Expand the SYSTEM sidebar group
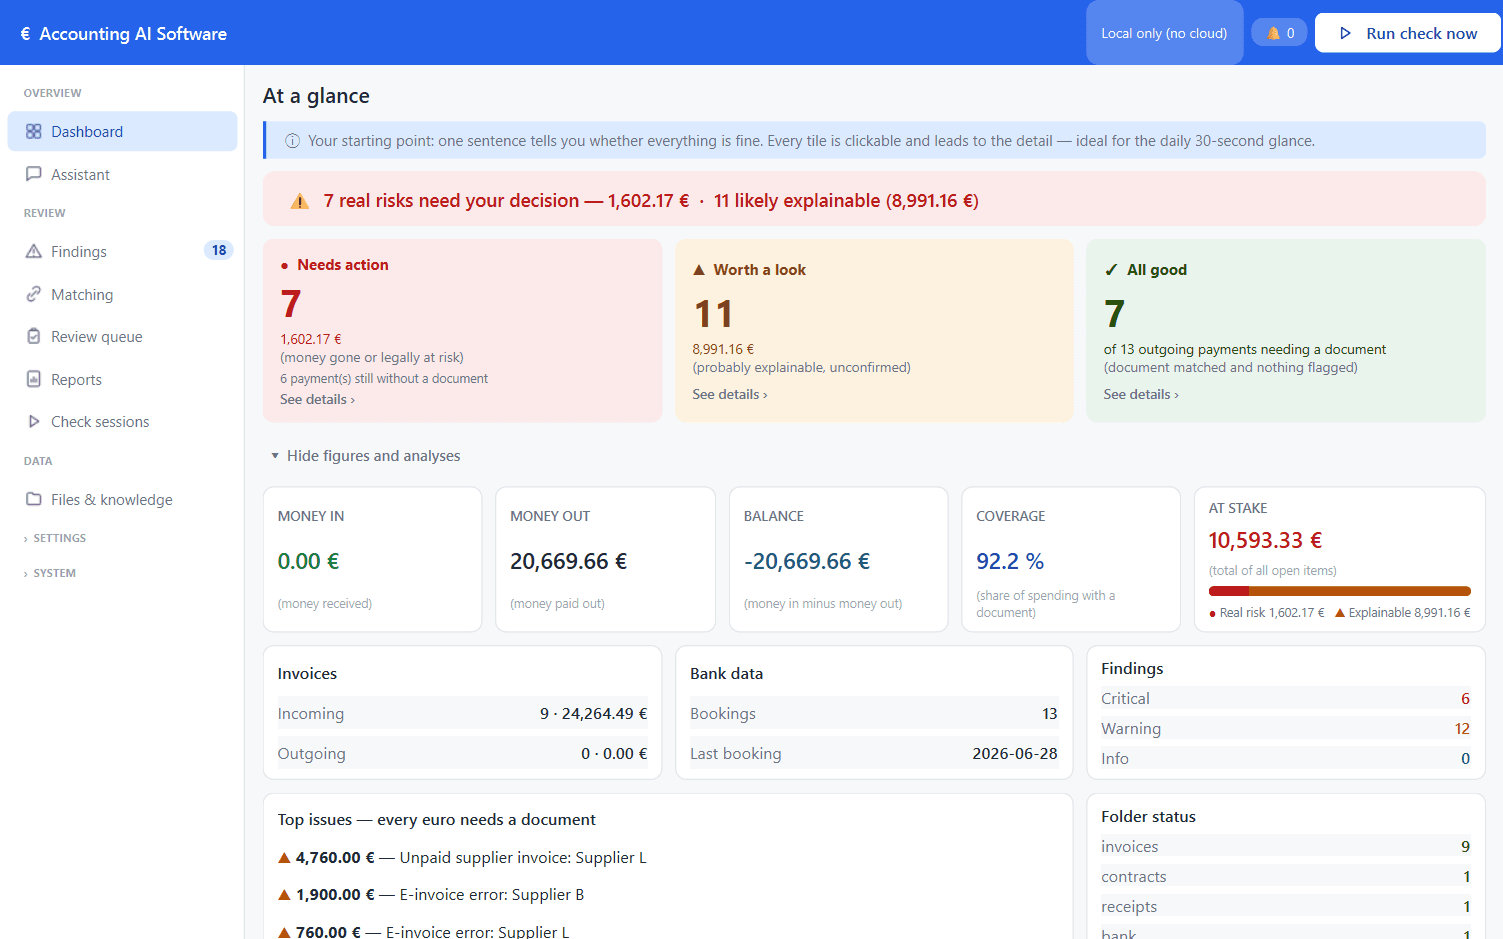Viewport: 1503px width, 939px height. [50, 573]
